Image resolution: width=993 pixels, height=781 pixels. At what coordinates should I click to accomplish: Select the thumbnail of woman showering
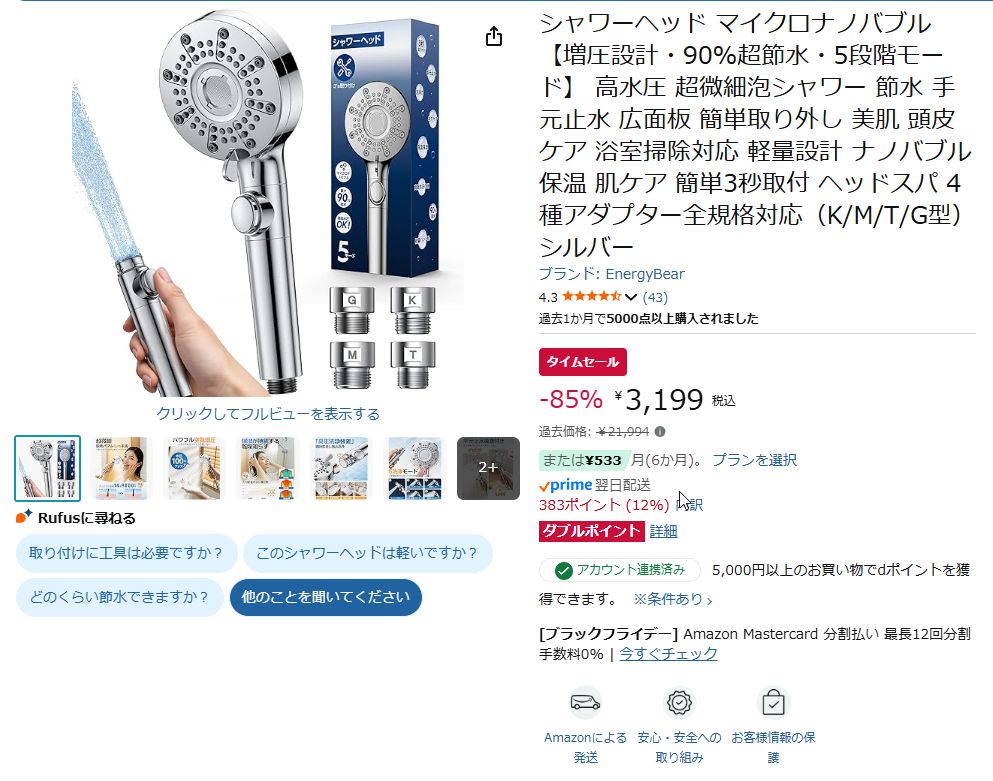coord(121,468)
